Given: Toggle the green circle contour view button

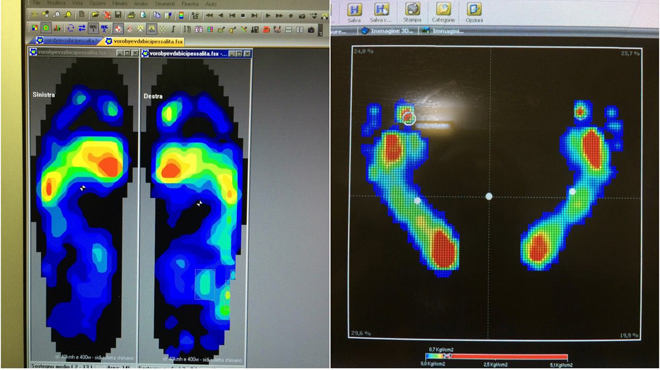Looking at the screenshot, I should (x=46, y=29).
